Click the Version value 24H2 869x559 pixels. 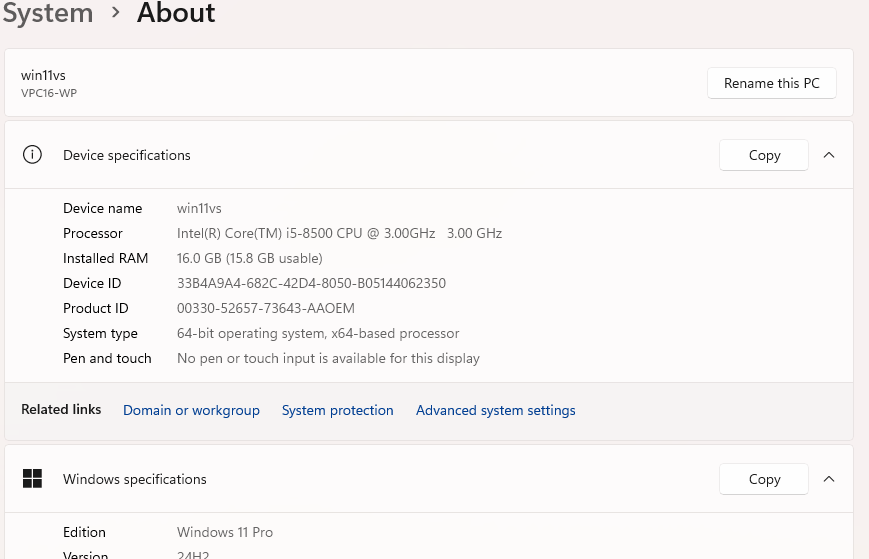(x=193, y=555)
